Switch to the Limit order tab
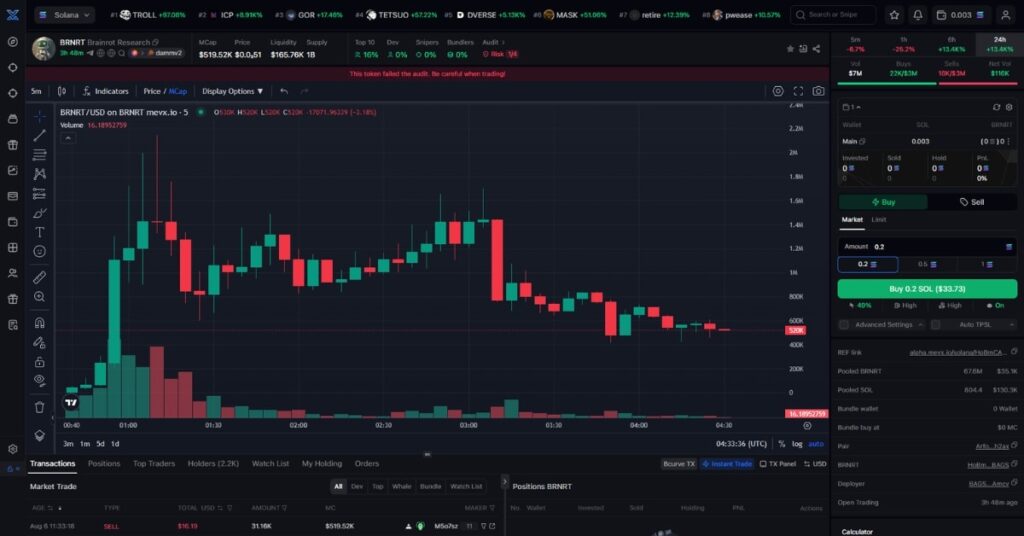This screenshot has width=1024, height=536. tap(878, 220)
